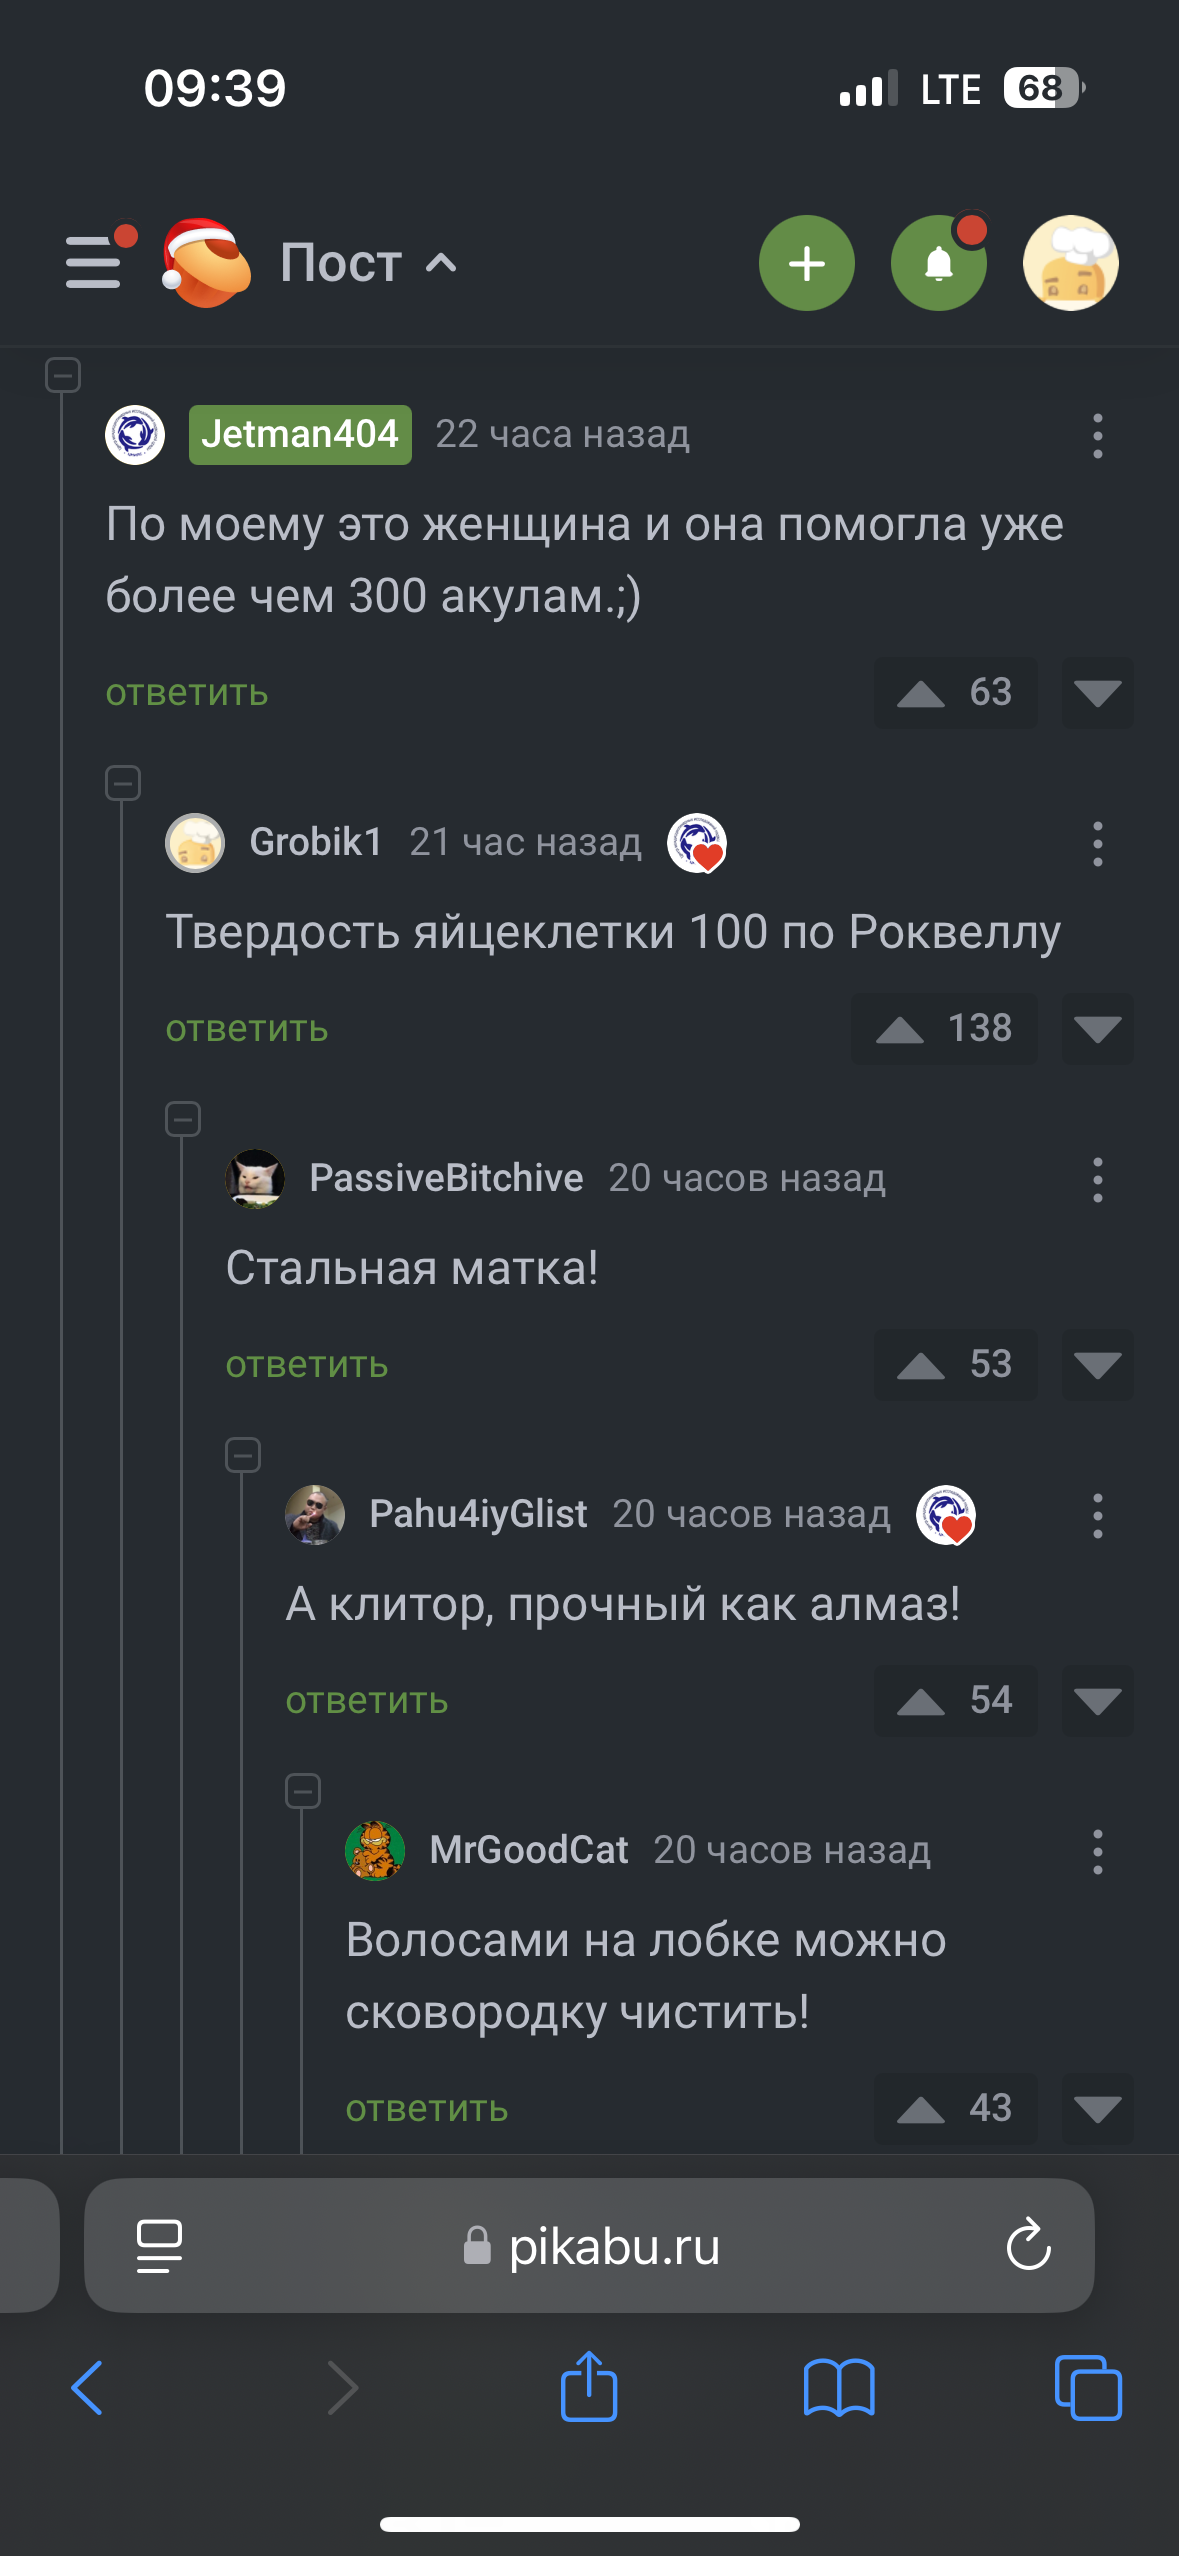Collapse Pahu4iyGlist's comment thread
The image size is (1179, 2556).
pyautogui.click(x=243, y=1455)
